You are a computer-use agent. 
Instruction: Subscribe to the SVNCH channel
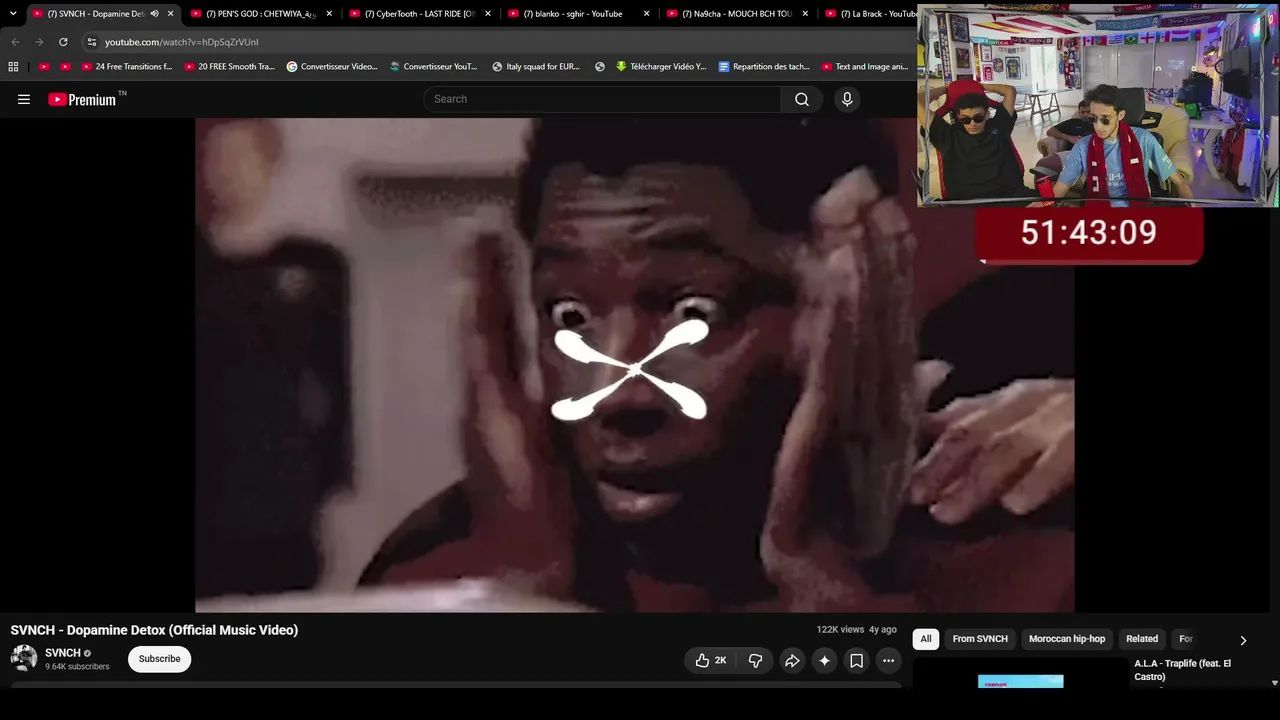click(160, 659)
